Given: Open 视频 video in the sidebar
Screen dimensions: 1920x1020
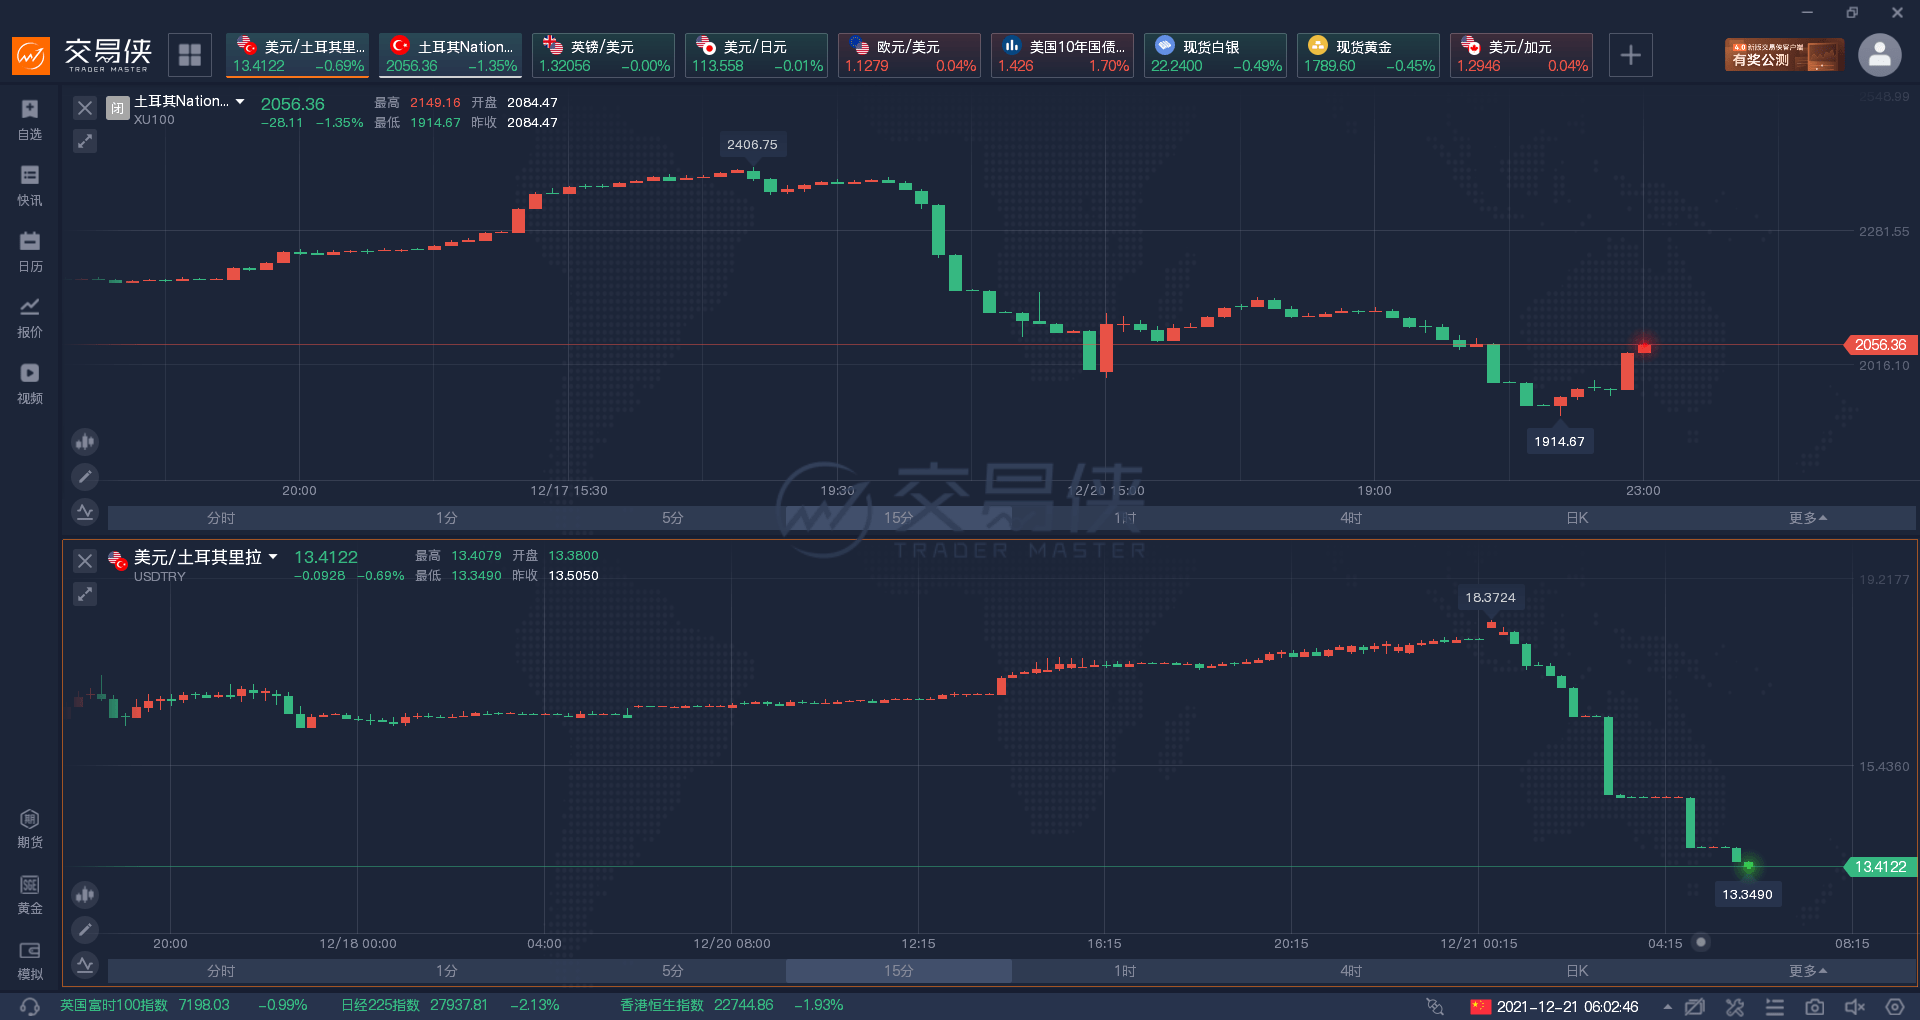Looking at the screenshot, I should tap(30, 384).
